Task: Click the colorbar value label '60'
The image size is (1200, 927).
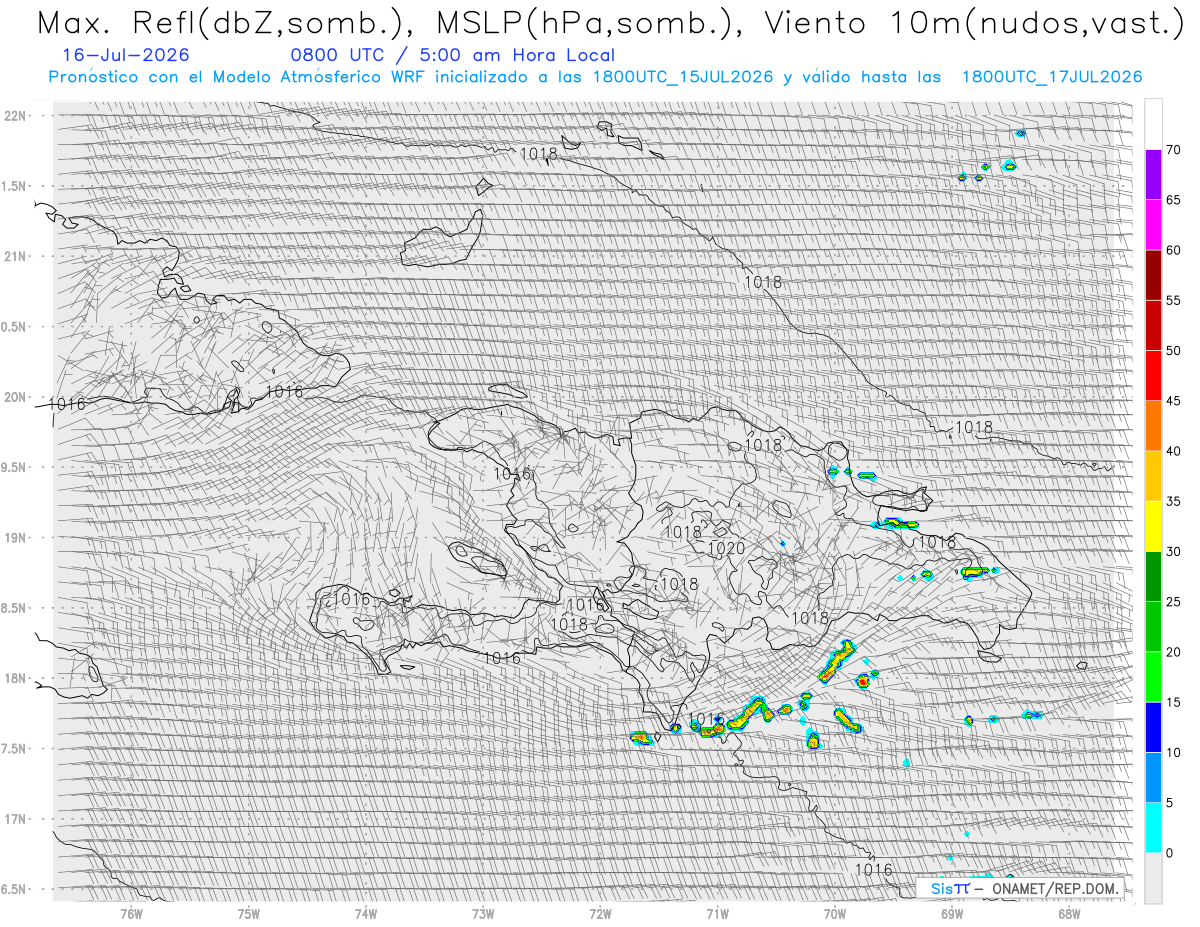Action: point(1174,250)
